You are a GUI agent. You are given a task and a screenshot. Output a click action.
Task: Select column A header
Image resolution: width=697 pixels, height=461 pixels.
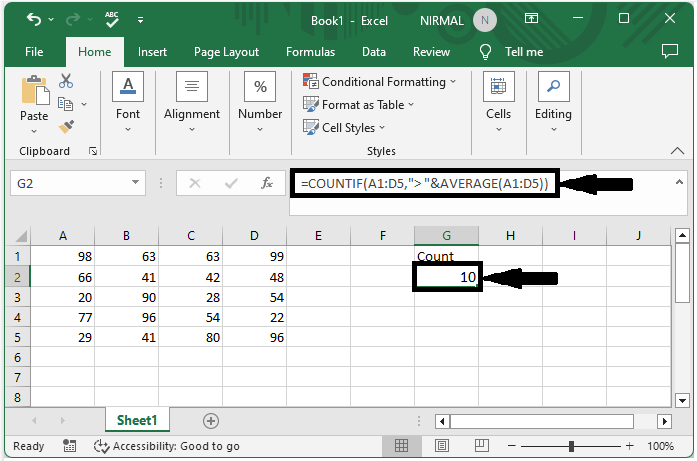point(63,235)
